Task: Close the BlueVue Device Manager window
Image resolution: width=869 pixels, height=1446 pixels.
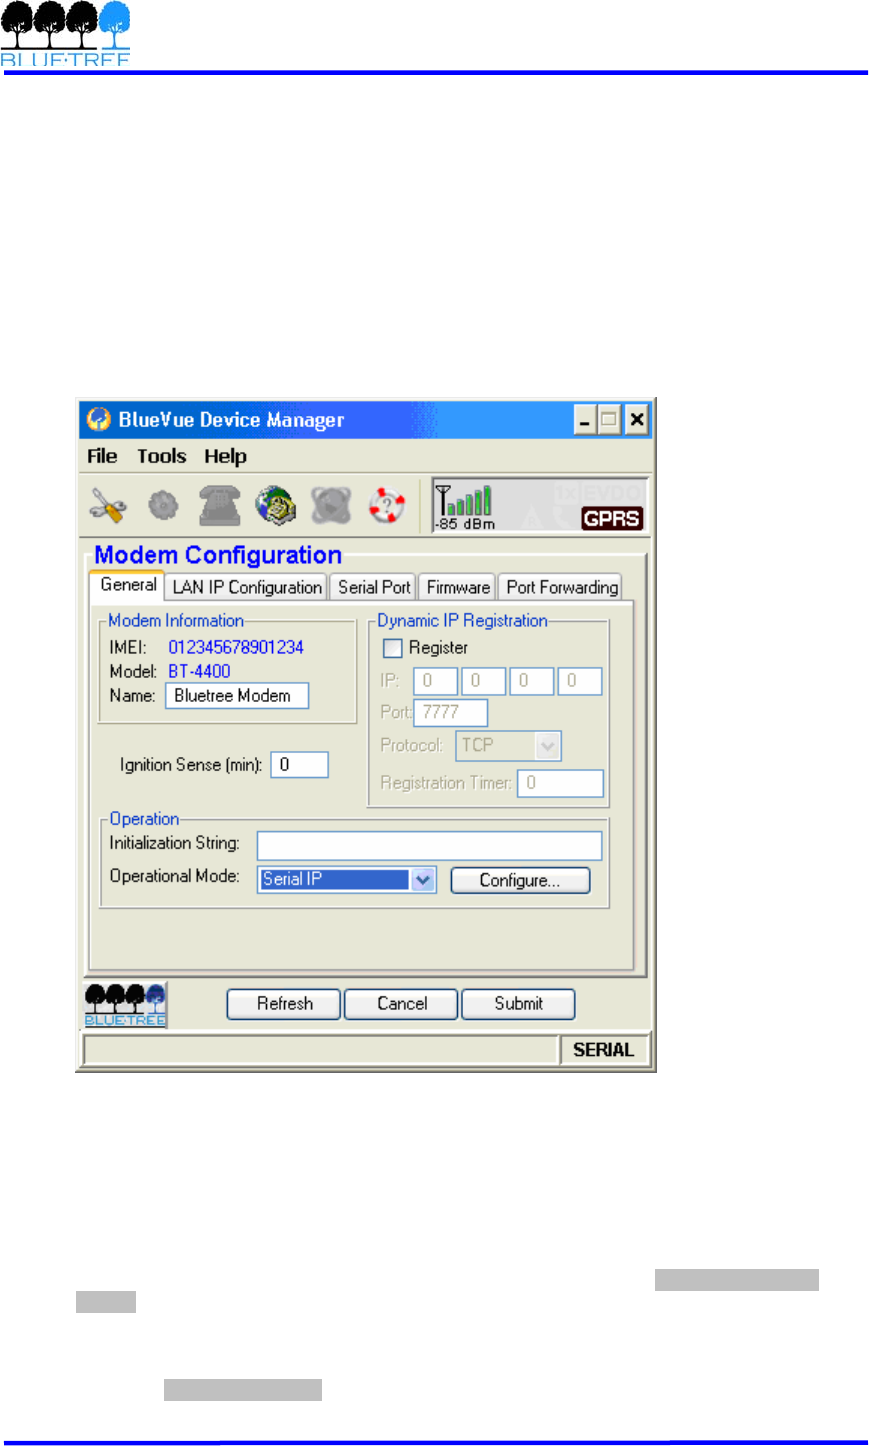Action: pyautogui.click(x=637, y=420)
